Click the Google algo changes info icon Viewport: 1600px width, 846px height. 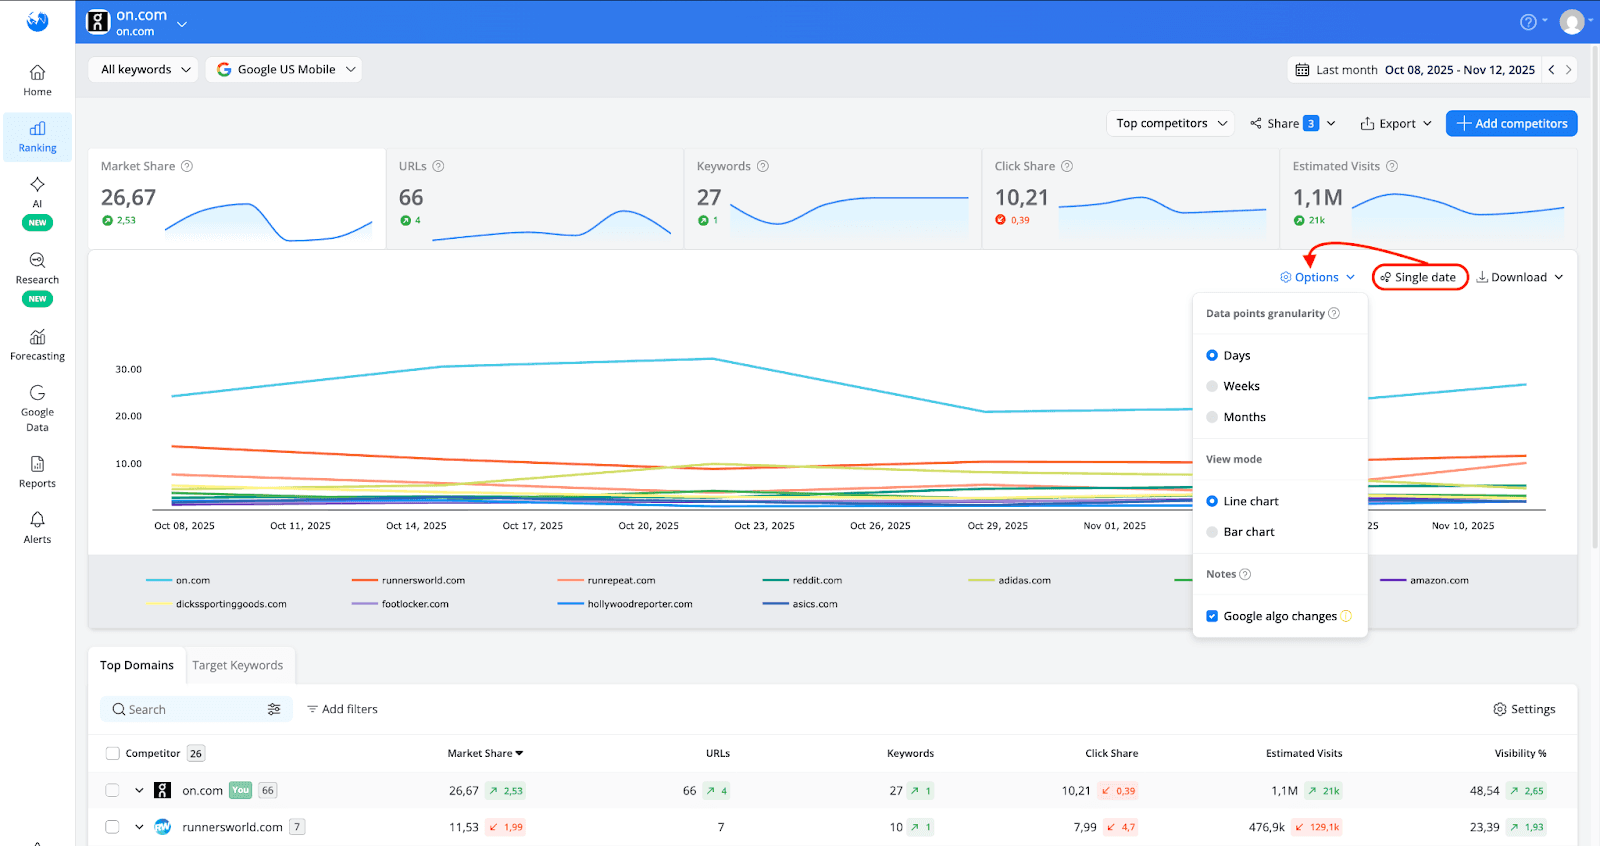coord(1346,616)
